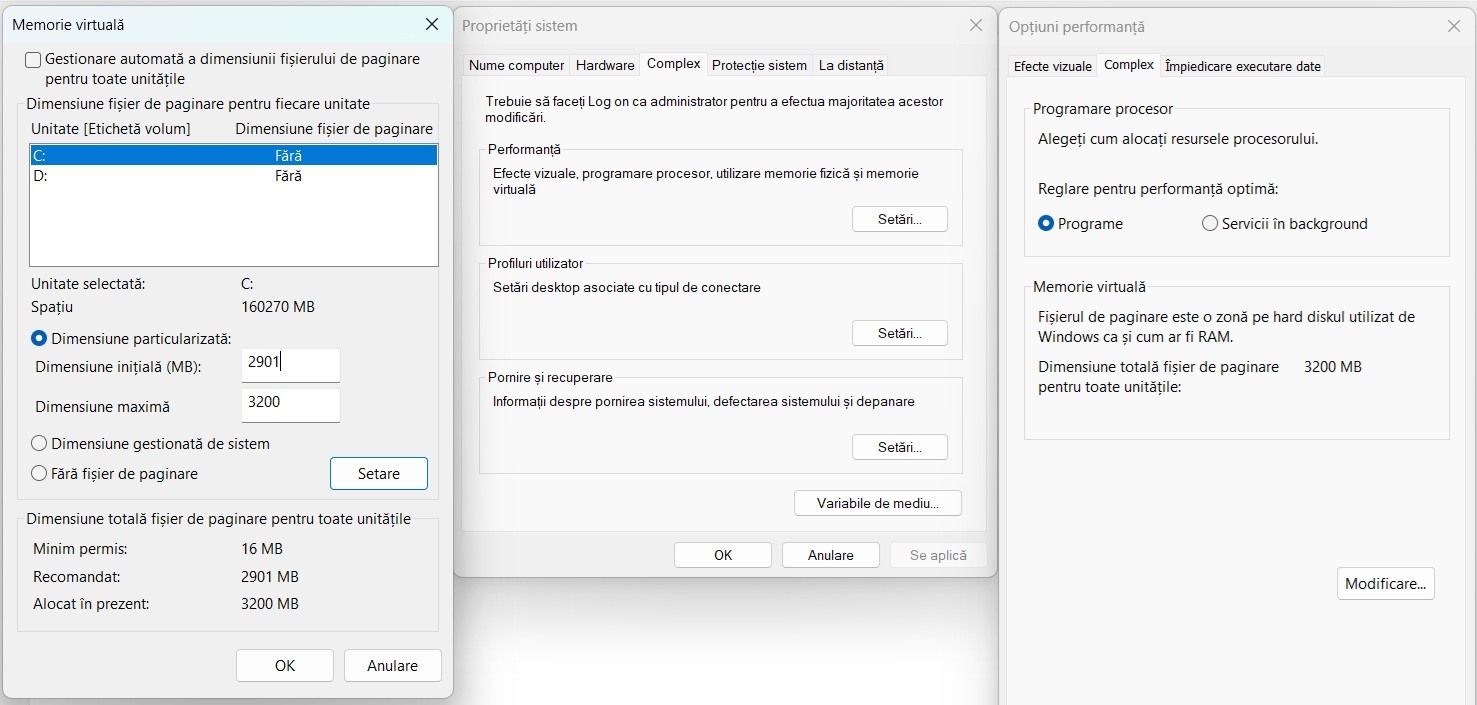Click the 160270 MB space value
Viewport: 1477px width, 705px height.
click(278, 307)
